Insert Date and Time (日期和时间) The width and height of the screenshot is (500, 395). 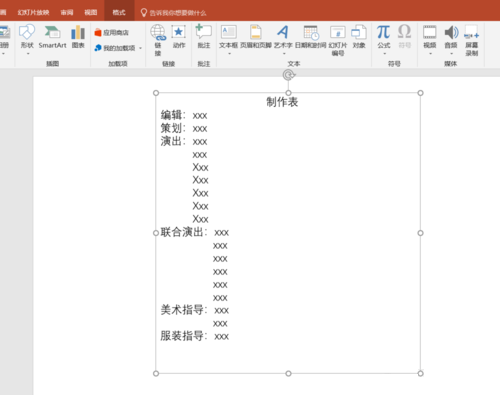[x=311, y=36]
